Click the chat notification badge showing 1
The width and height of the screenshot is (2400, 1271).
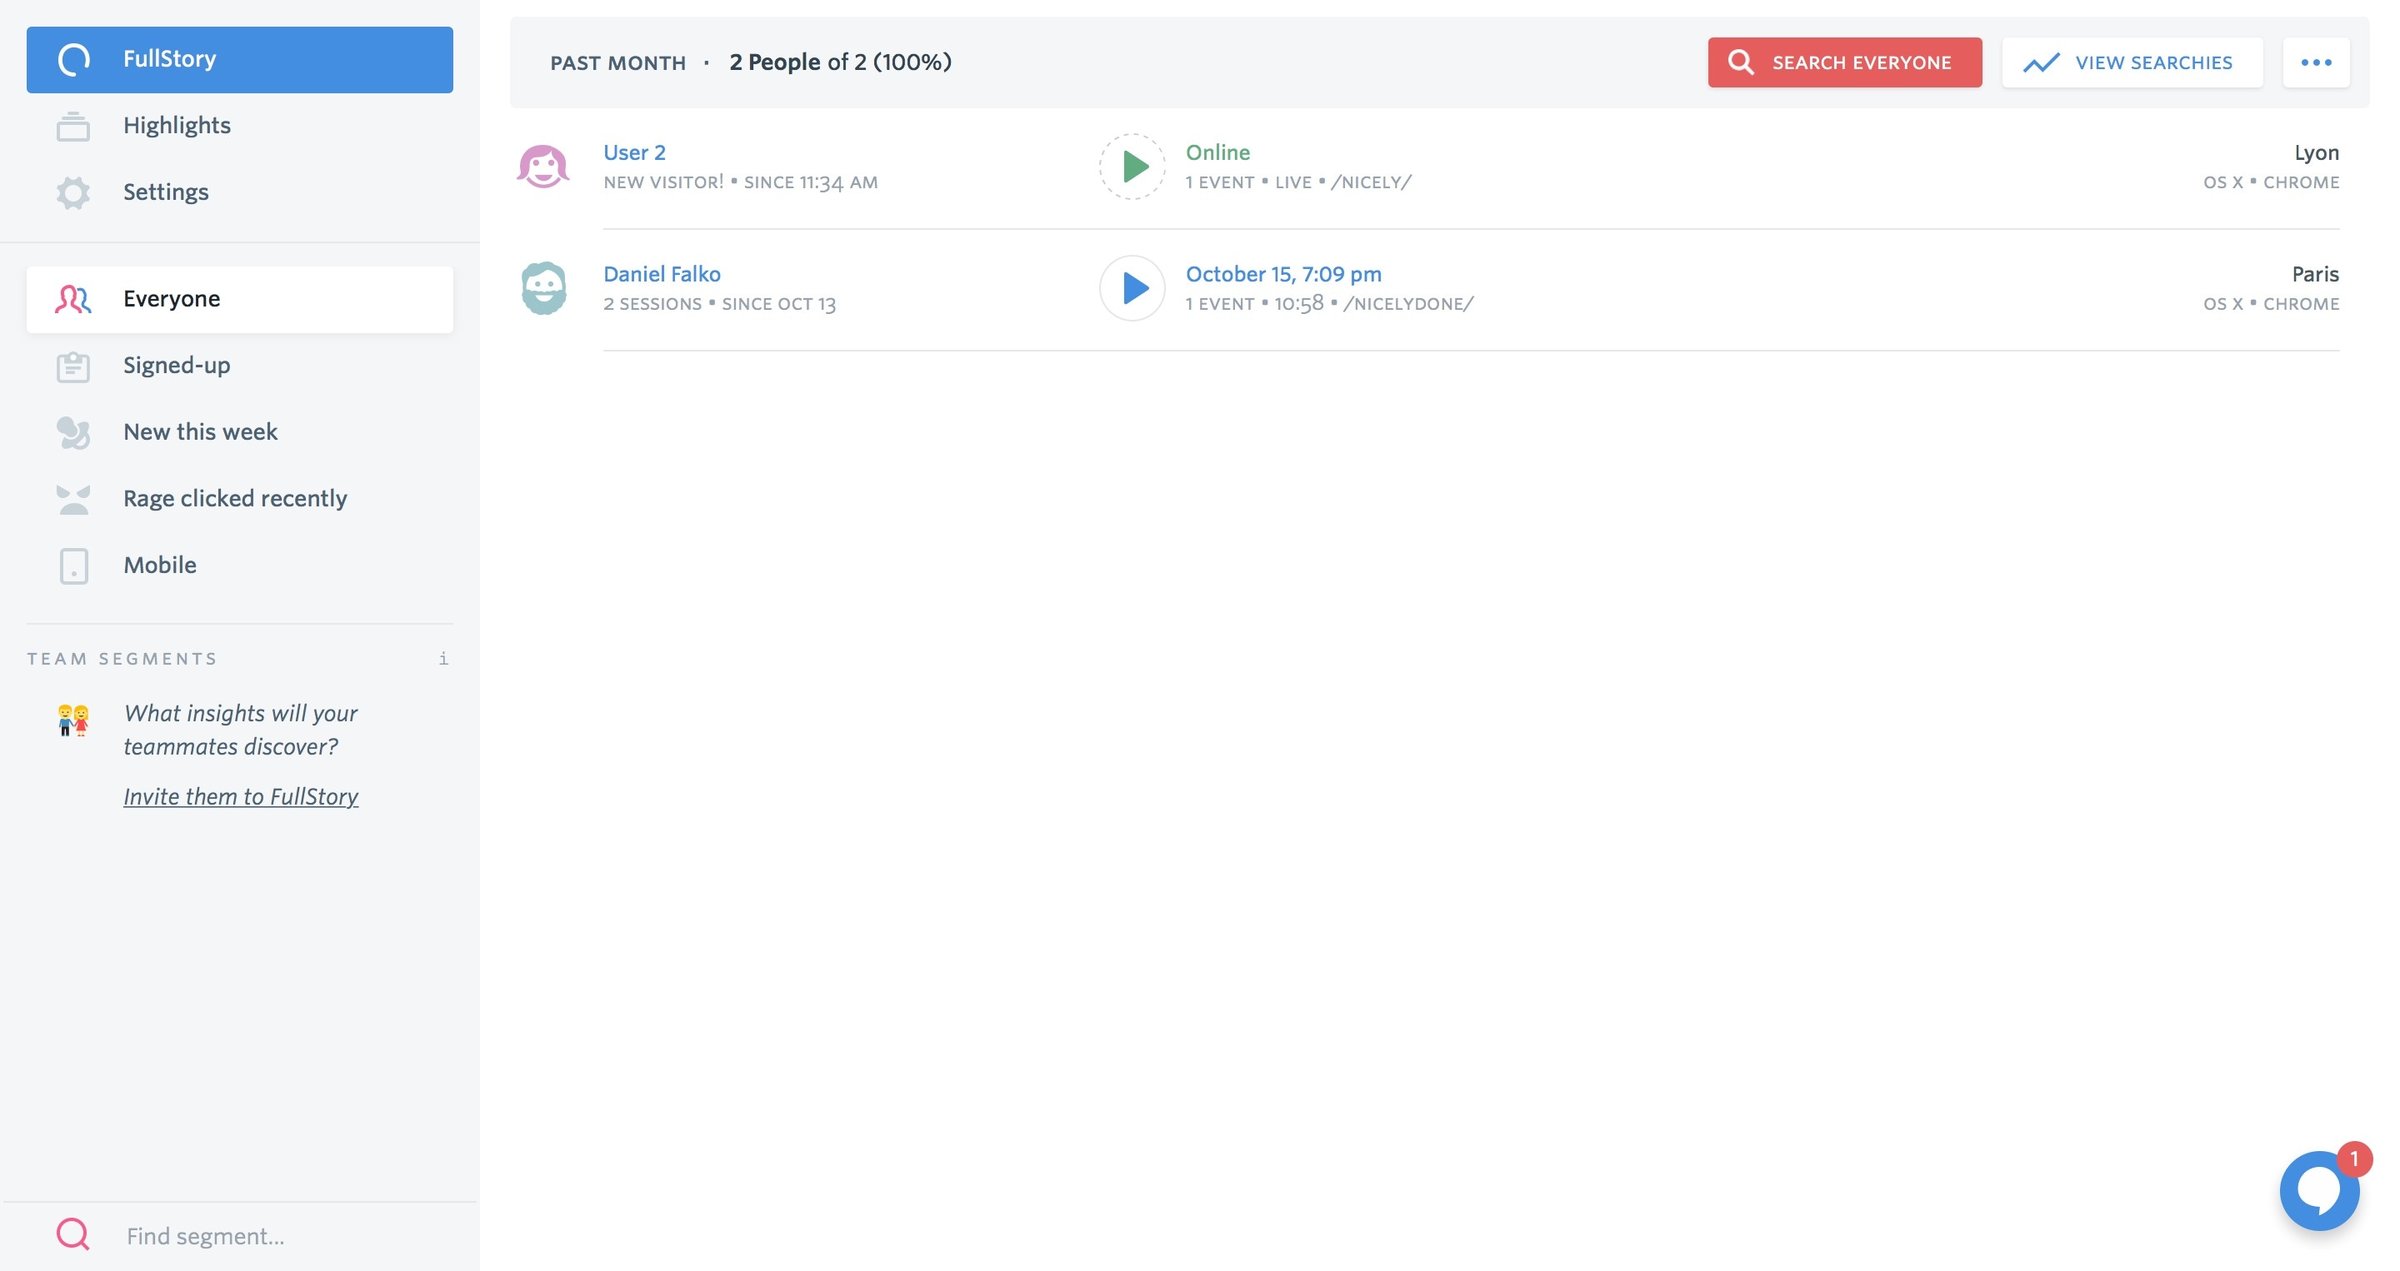(x=2354, y=1158)
